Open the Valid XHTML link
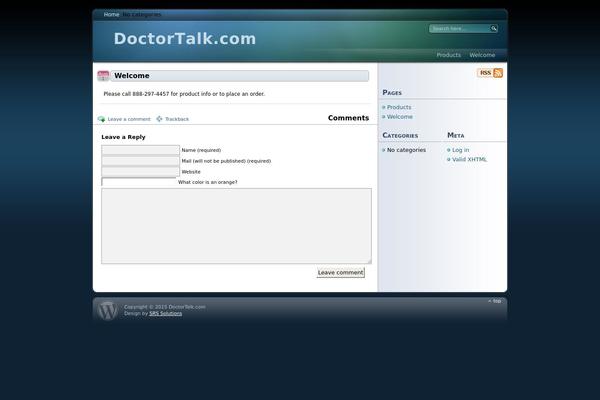 (470, 160)
